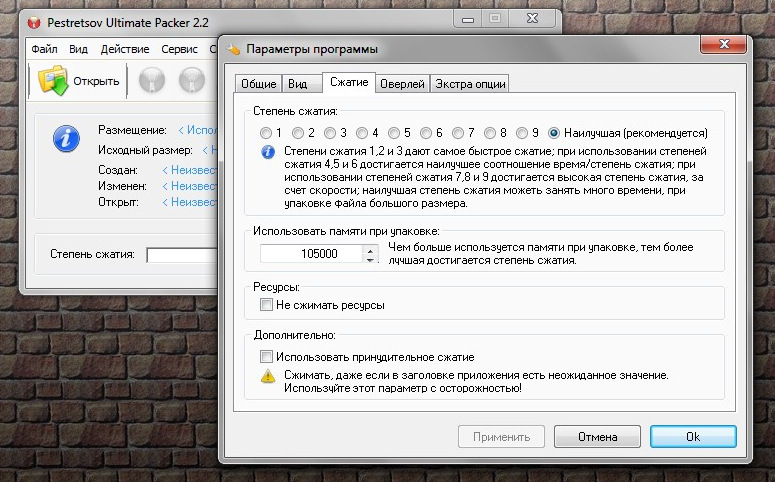This screenshot has width=775, height=482.
Task: Open the Сервис menu
Action: (x=179, y=49)
